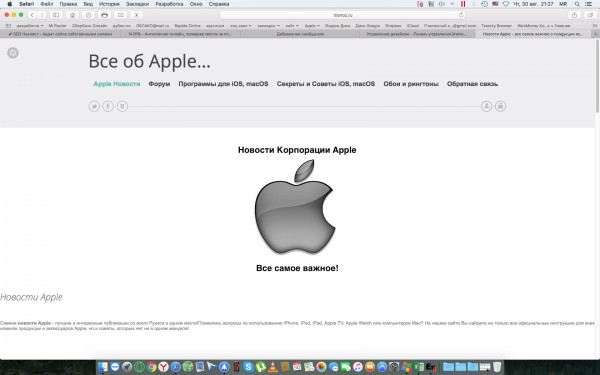Show all tabs overview icon

pos(590,15)
